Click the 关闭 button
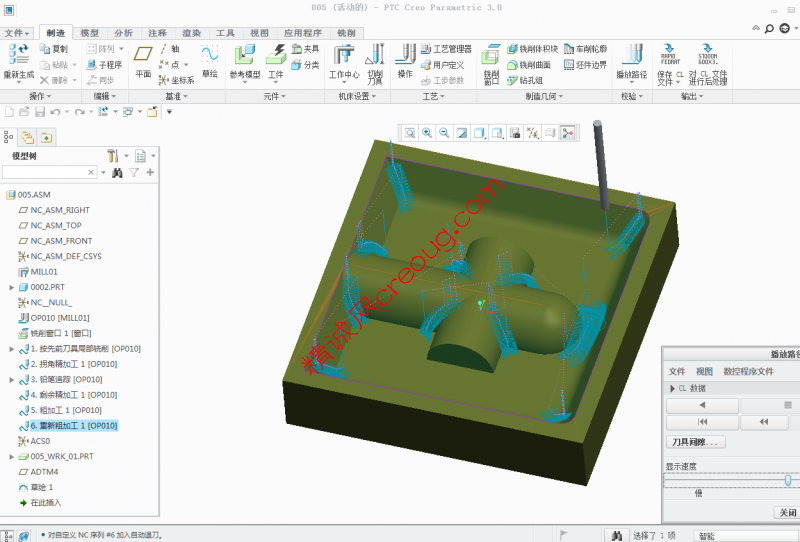Image resolution: width=800 pixels, height=542 pixels. point(787,512)
